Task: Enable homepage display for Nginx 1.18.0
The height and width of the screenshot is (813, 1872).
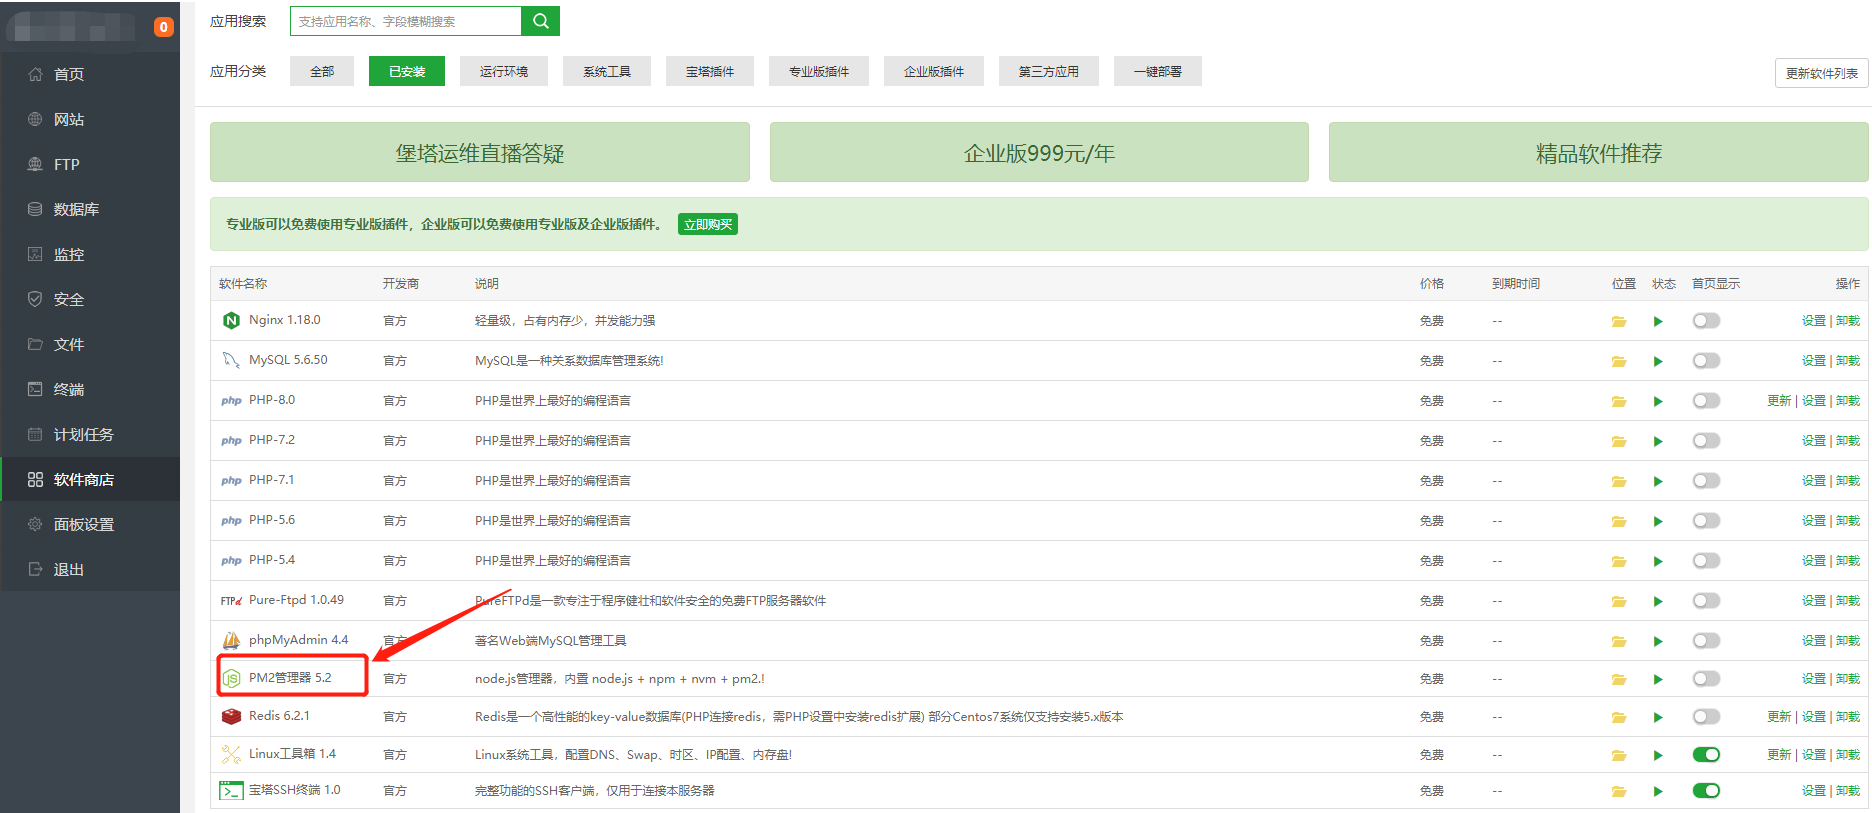Action: pos(1706,321)
